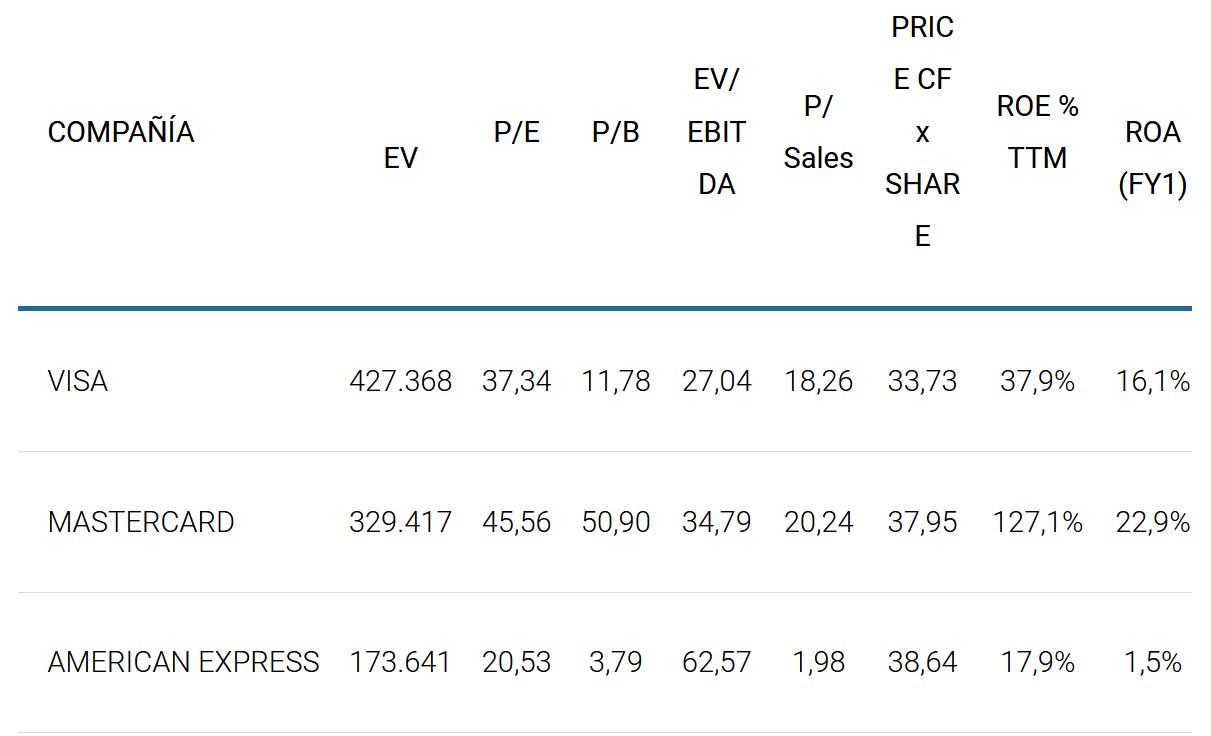The image size is (1211, 736).
Task: Click the EV column header
Action: point(400,158)
